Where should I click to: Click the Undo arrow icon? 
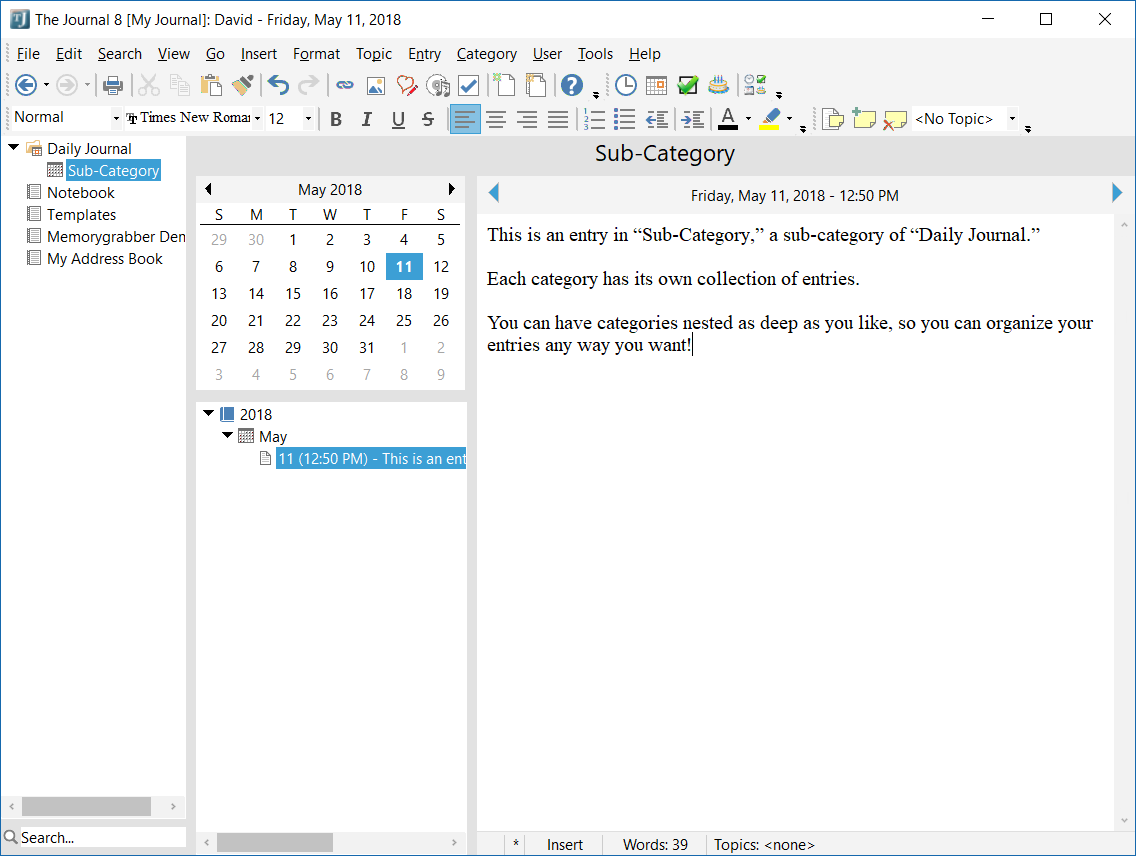tap(278, 85)
